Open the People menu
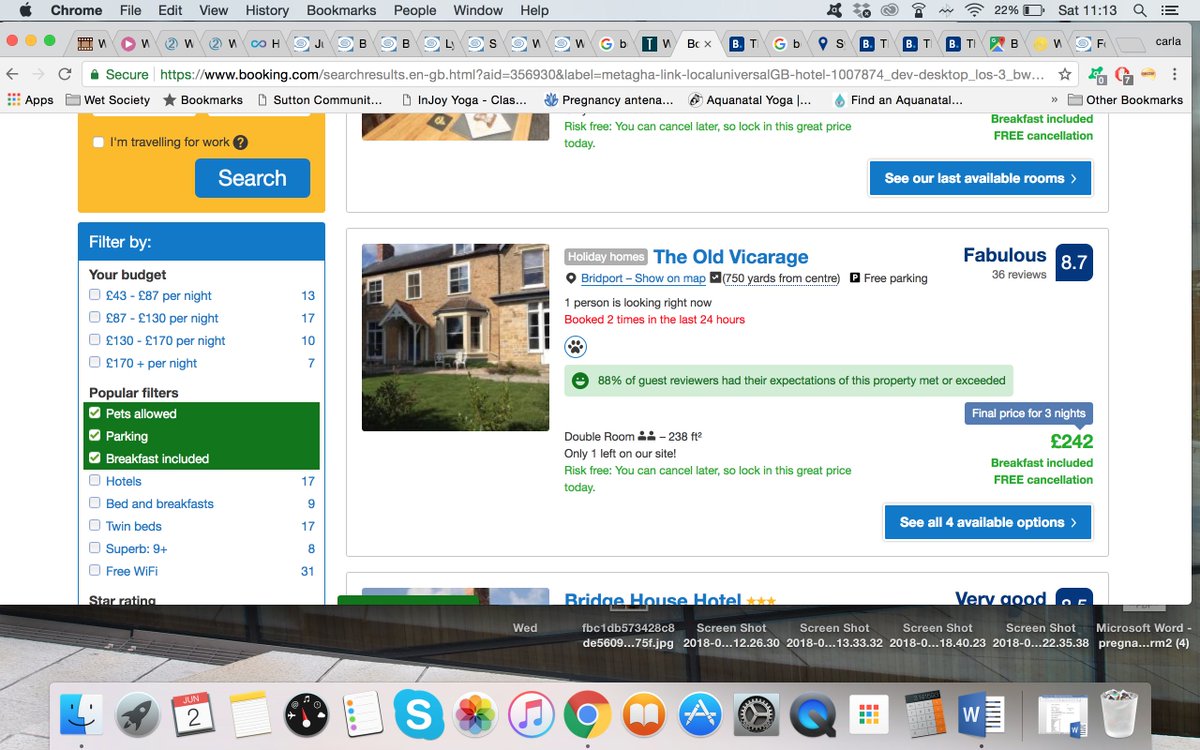Screen dimensions: 1200x750 coord(415,11)
